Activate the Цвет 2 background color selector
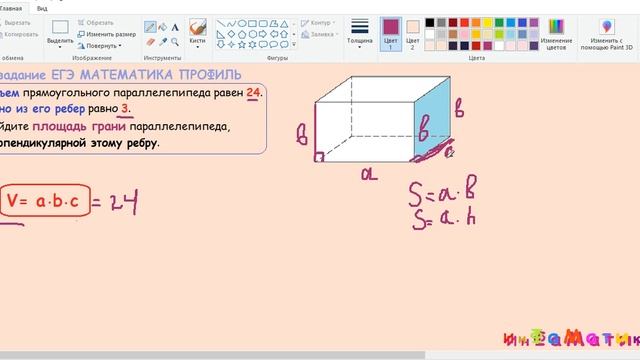Screen dimensions: 640x360 point(413,35)
